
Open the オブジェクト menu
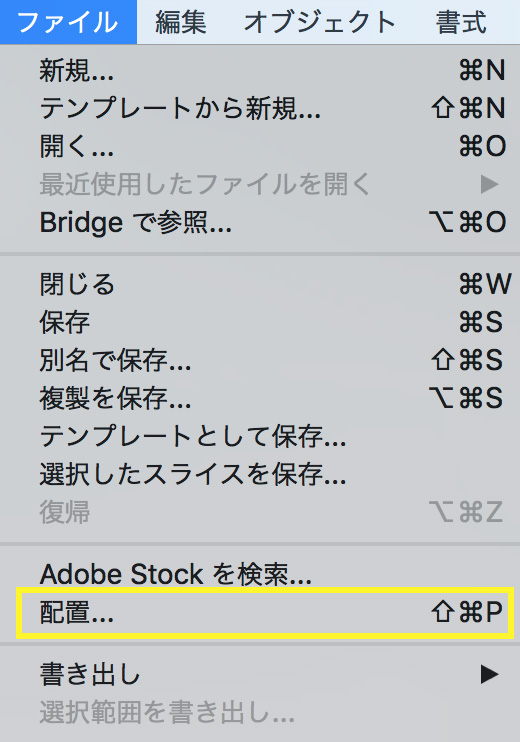point(319,22)
